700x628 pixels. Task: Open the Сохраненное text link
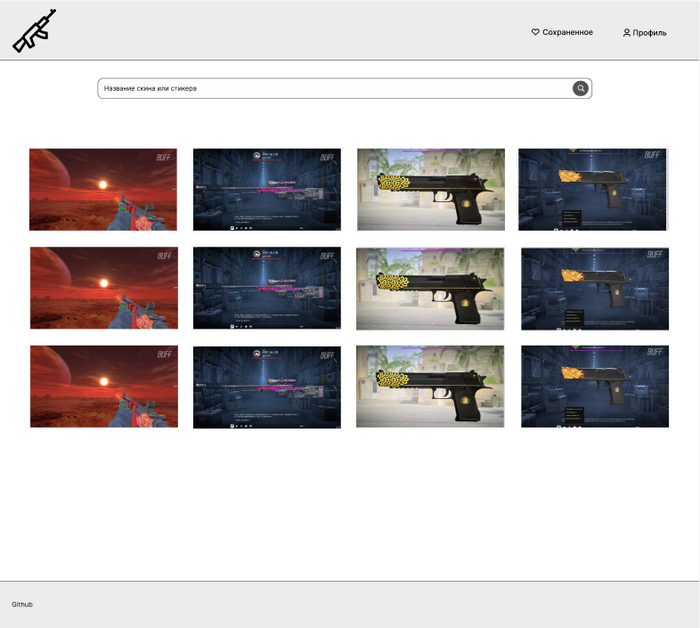[567, 32]
